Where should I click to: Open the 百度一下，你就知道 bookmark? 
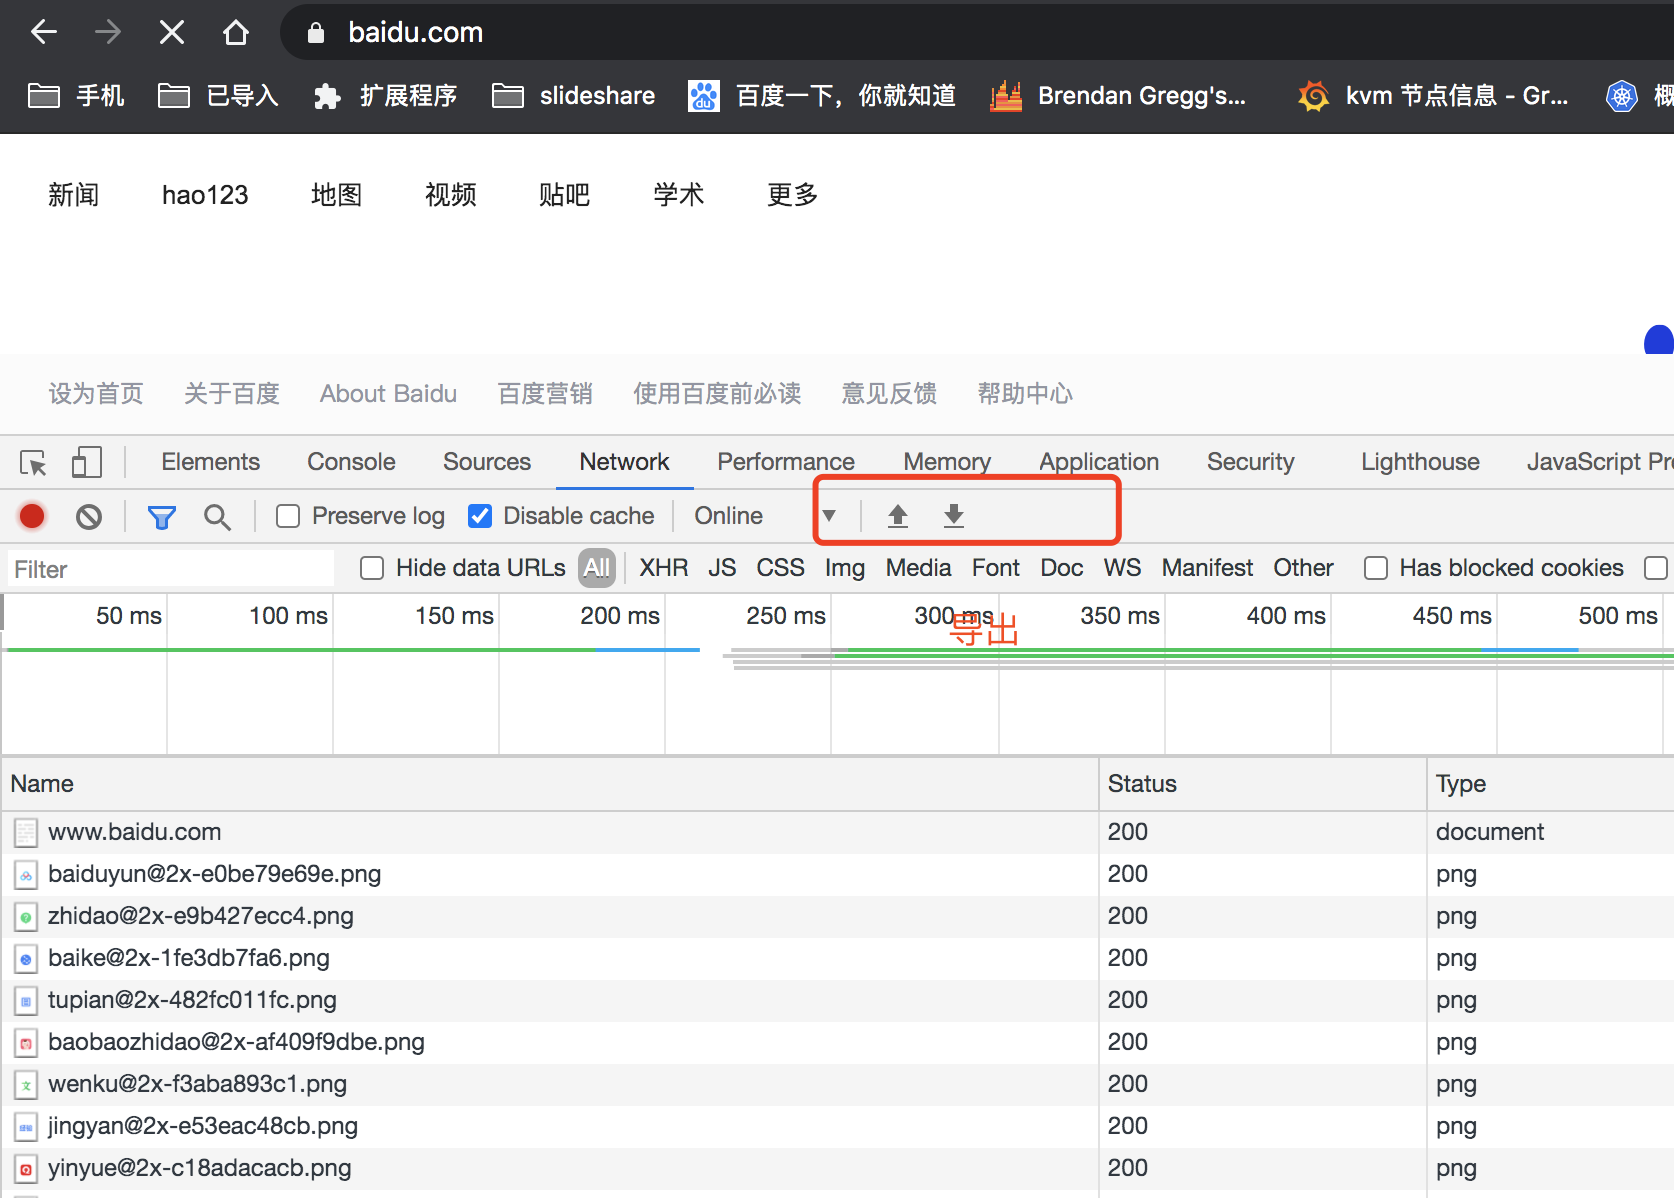[x=822, y=96]
